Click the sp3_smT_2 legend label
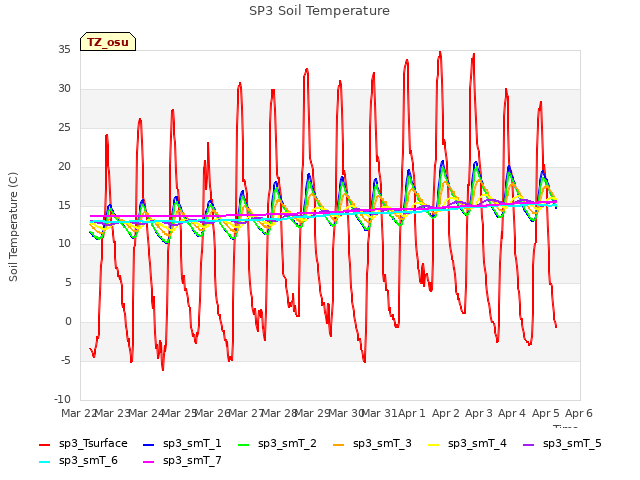The width and height of the screenshot is (640, 480). tap(287, 443)
